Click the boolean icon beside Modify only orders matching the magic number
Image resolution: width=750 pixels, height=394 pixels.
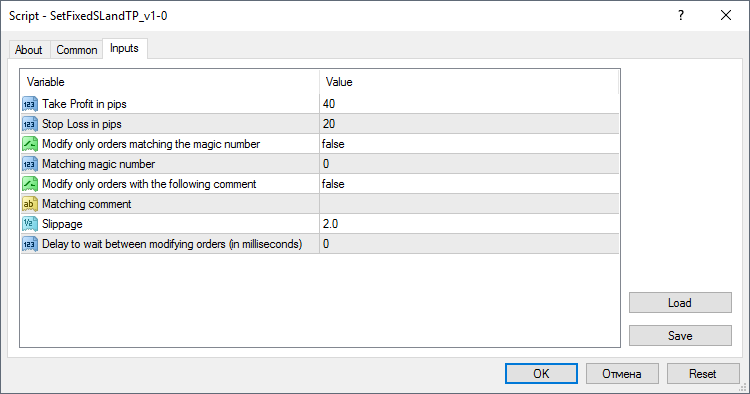point(30,144)
